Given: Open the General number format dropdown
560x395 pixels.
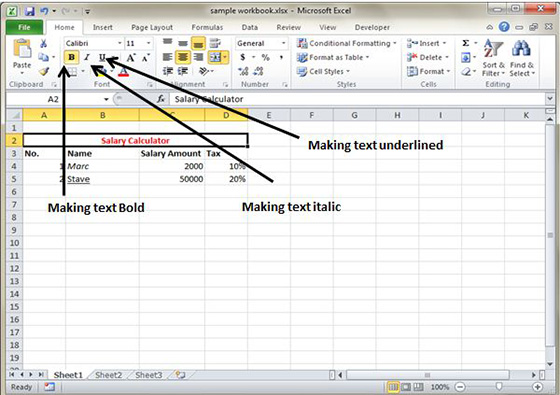Looking at the screenshot, I should coord(283,43).
